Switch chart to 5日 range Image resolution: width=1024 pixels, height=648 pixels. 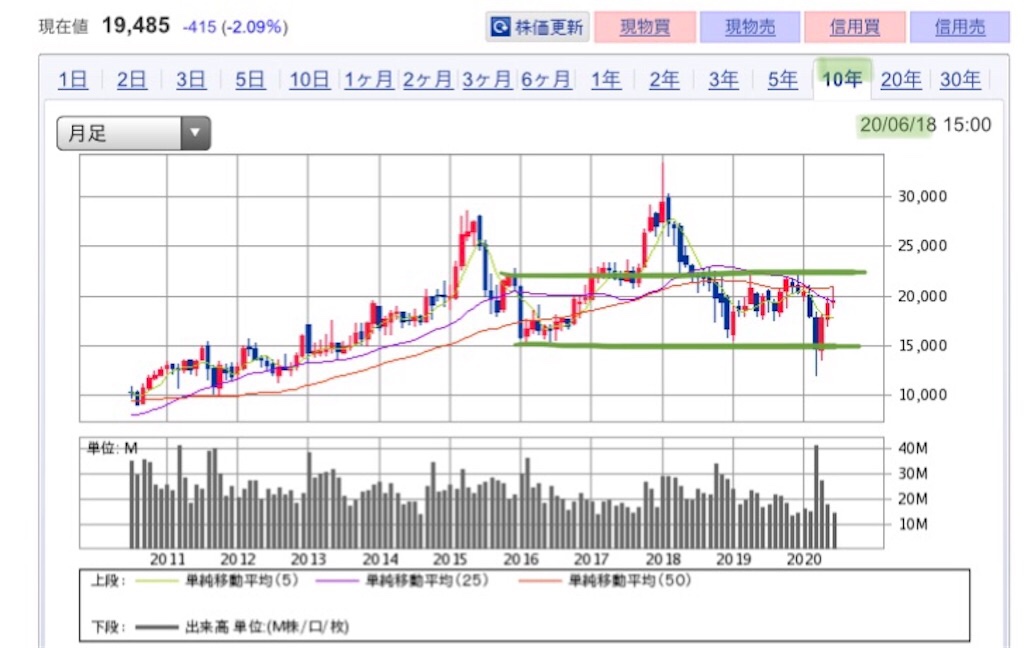(x=249, y=80)
